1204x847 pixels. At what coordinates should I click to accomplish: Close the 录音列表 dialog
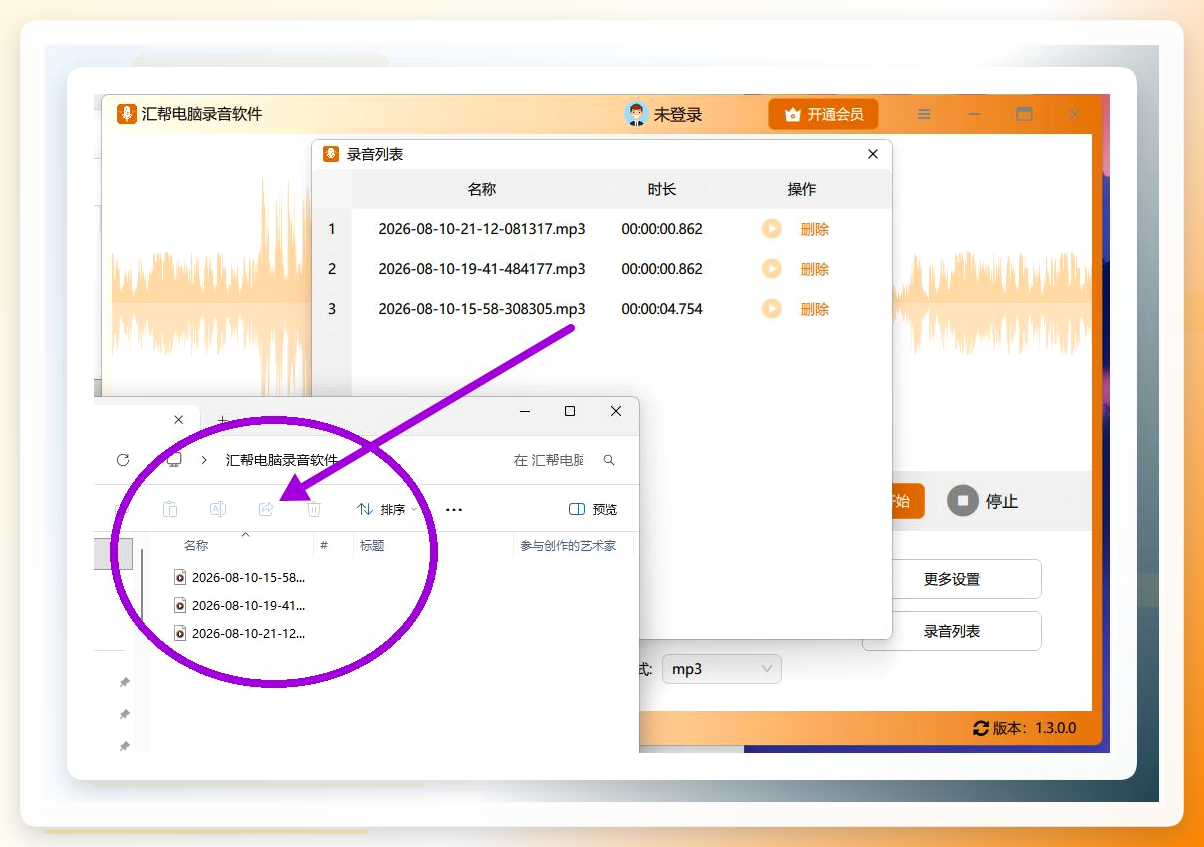873,154
